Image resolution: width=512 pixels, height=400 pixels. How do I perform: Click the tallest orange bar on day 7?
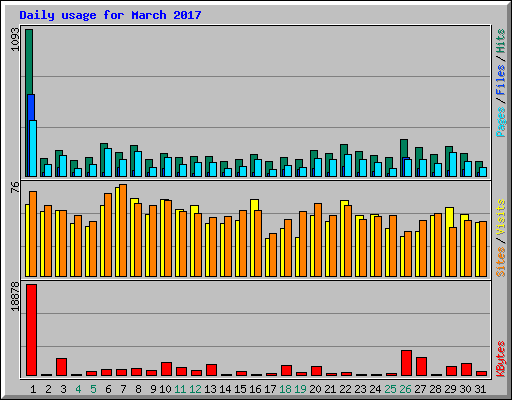[x=123, y=230]
